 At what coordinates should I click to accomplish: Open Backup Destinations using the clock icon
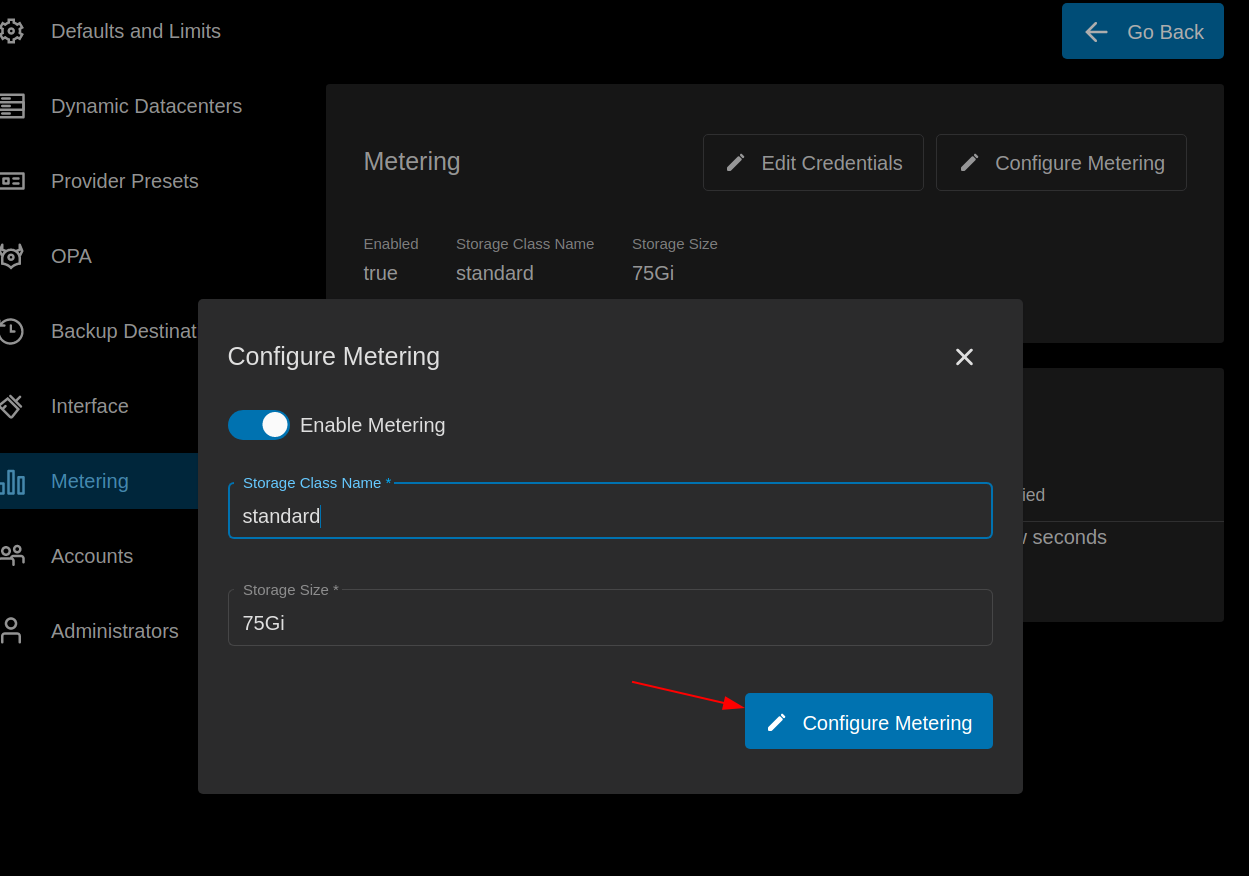tap(13, 331)
